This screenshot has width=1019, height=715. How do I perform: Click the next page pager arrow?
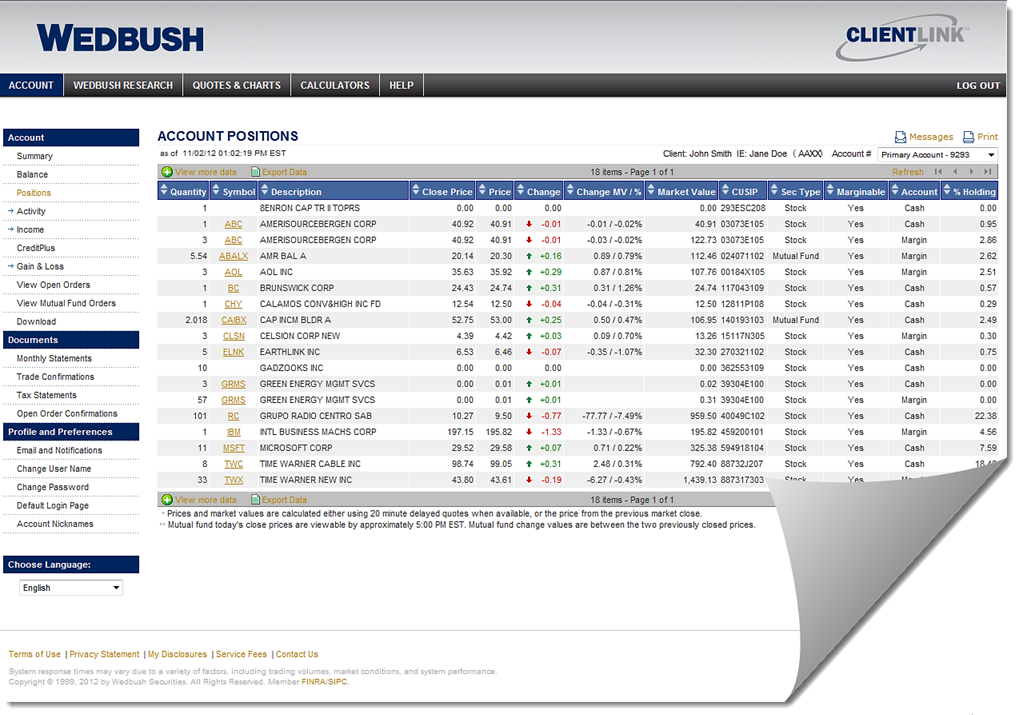[971, 172]
